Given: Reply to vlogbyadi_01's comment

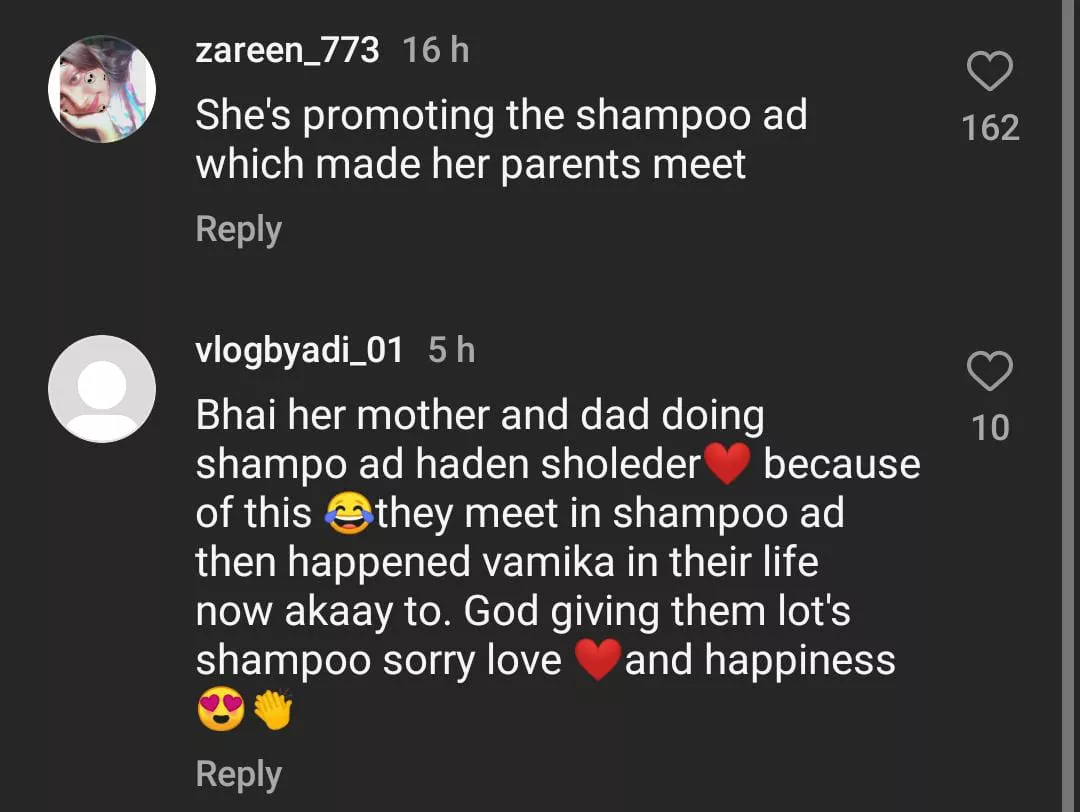Looking at the screenshot, I should [238, 774].
